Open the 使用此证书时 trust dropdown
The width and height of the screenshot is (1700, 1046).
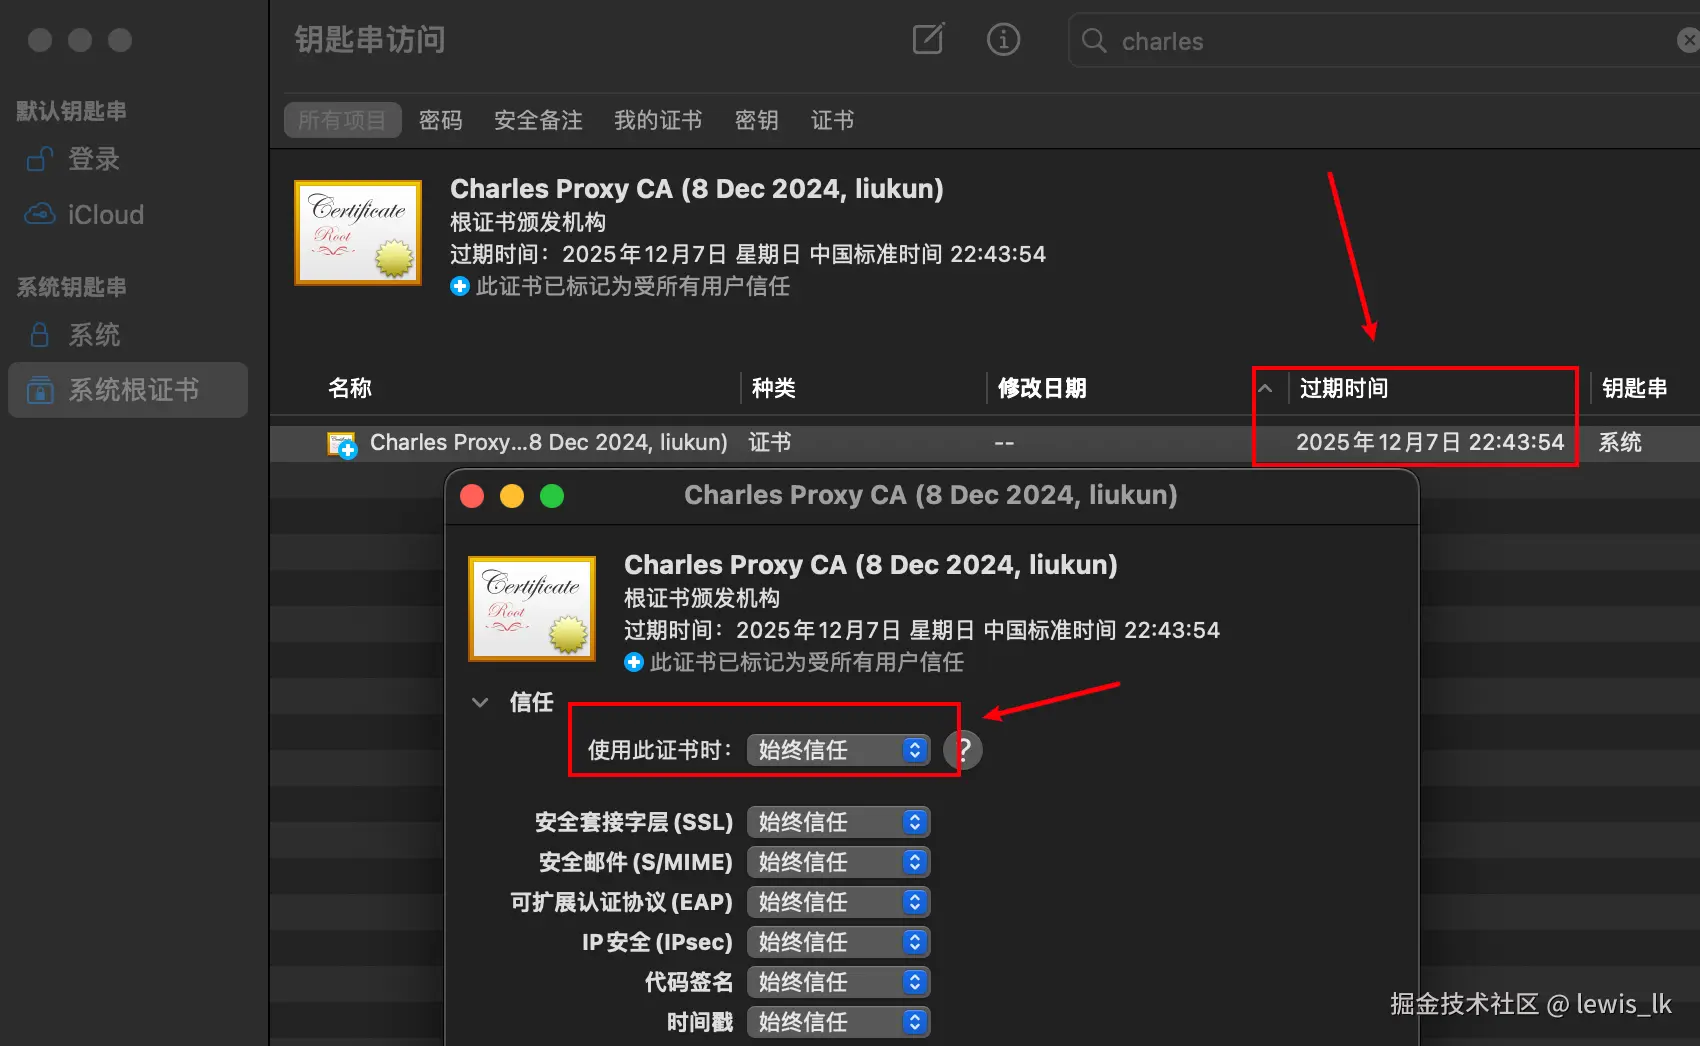839,750
